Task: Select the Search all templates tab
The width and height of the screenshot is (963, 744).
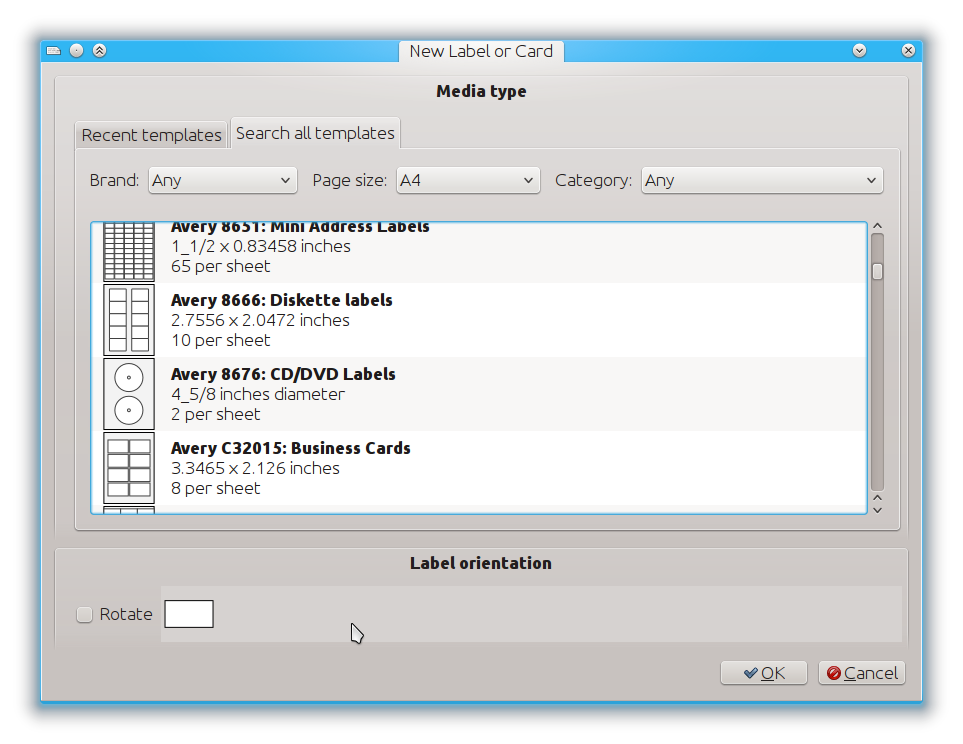Action: click(315, 133)
